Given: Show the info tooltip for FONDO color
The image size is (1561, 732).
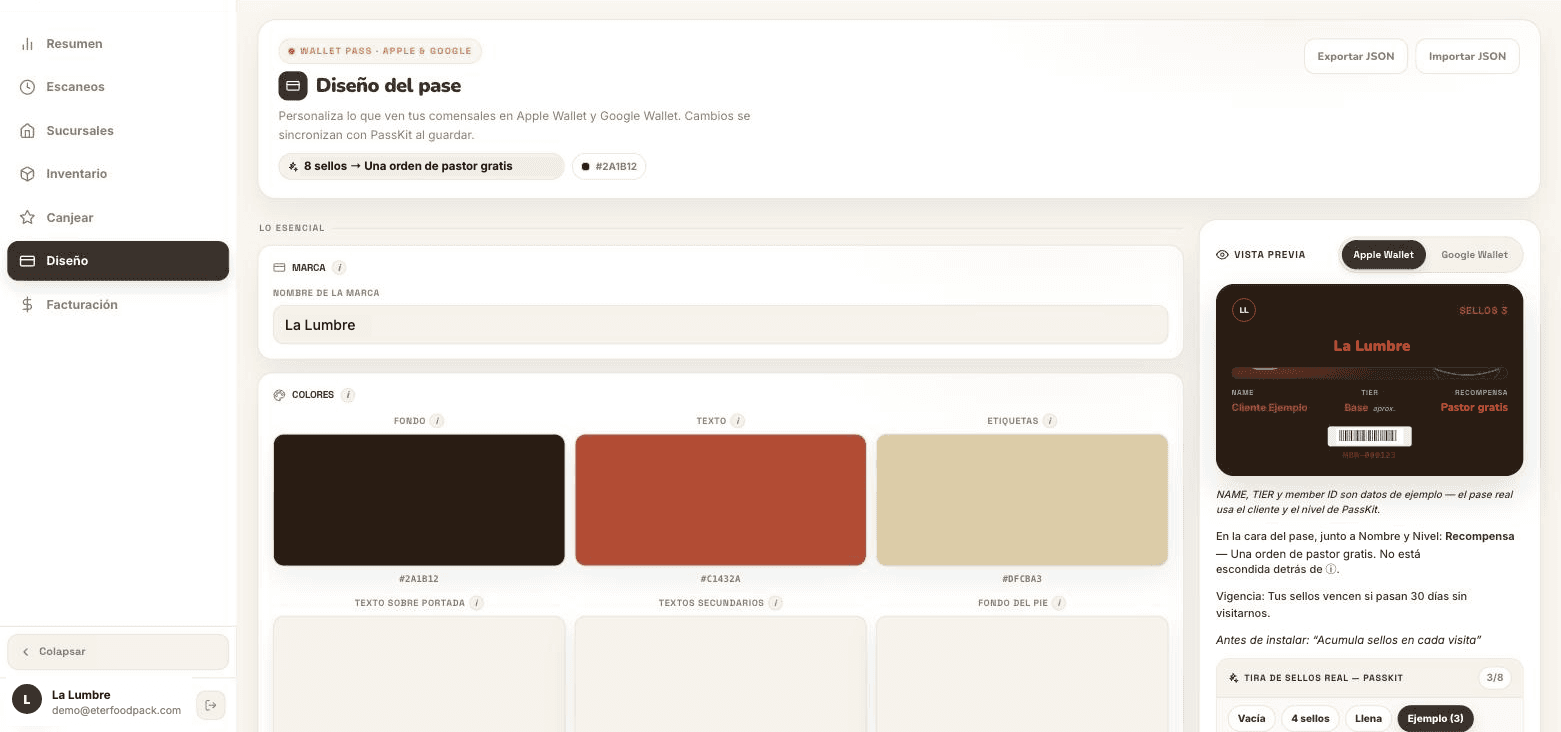Looking at the screenshot, I should pos(437,421).
